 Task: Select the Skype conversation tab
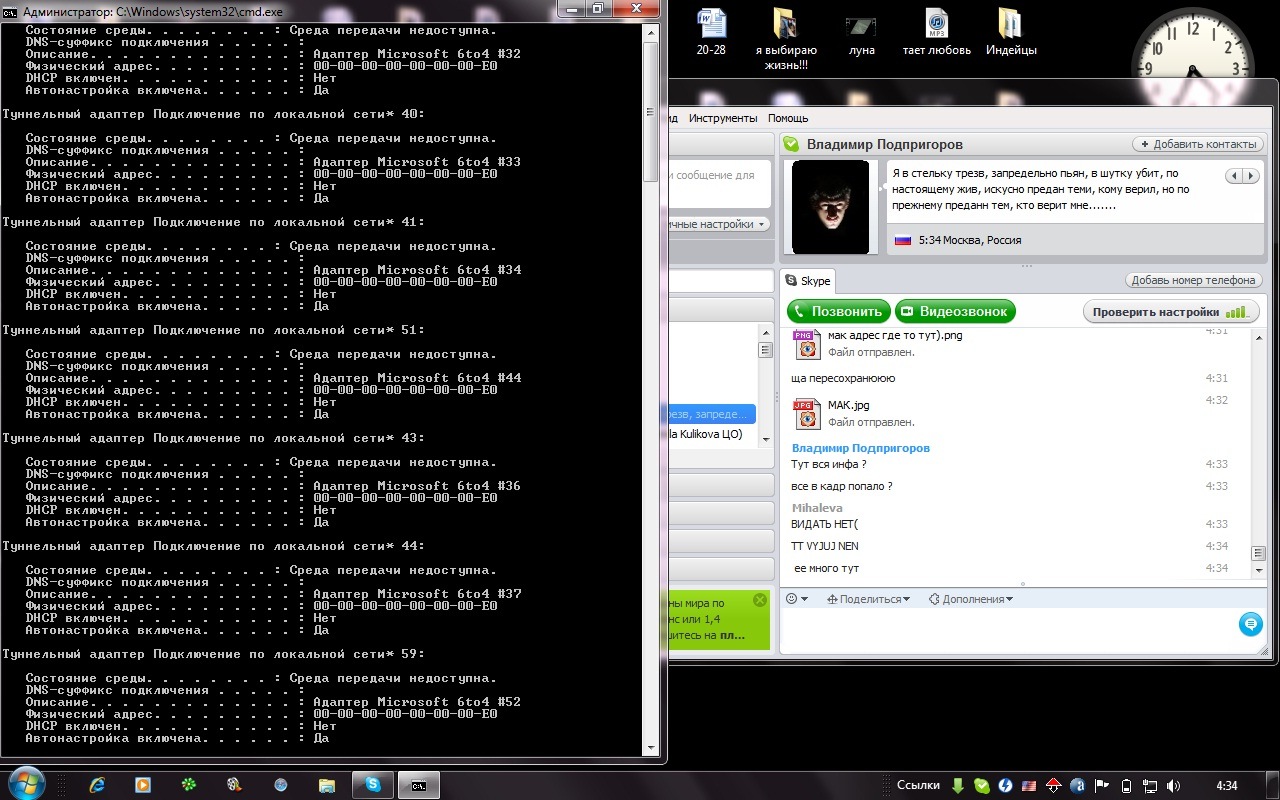[x=808, y=281]
